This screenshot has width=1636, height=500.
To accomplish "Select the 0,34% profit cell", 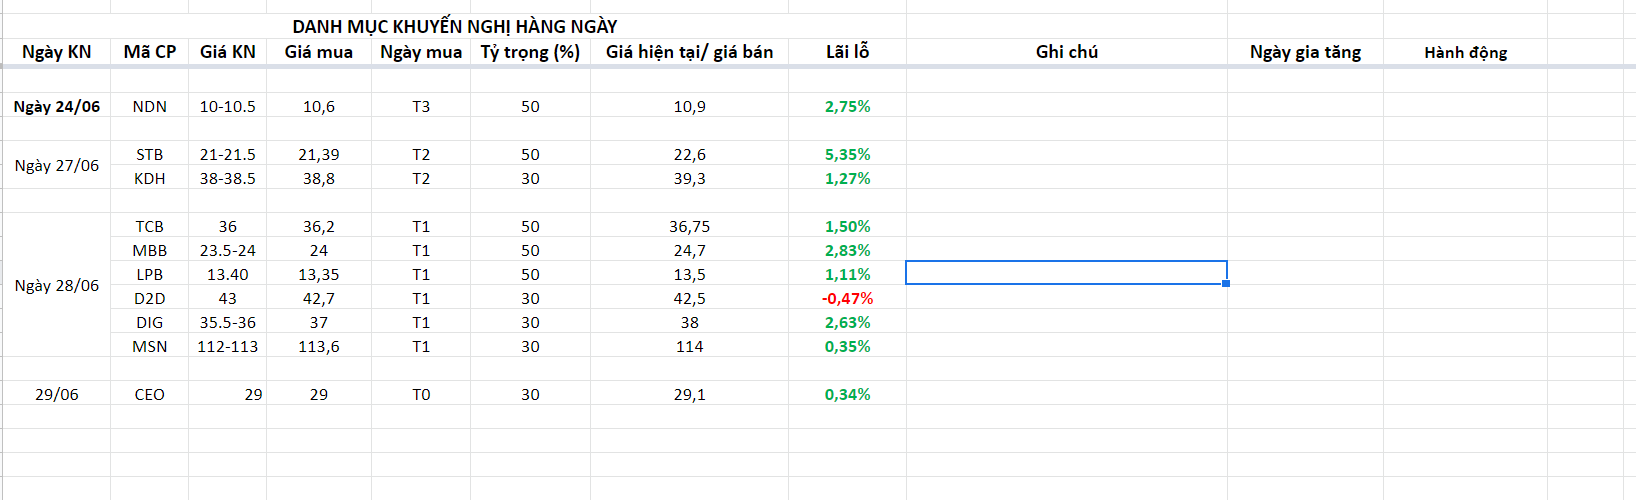I will coord(848,394).
